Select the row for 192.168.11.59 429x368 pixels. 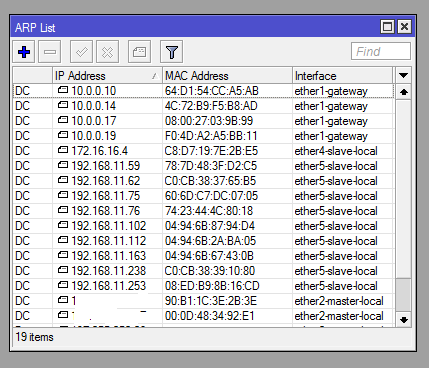pos(203,166)
